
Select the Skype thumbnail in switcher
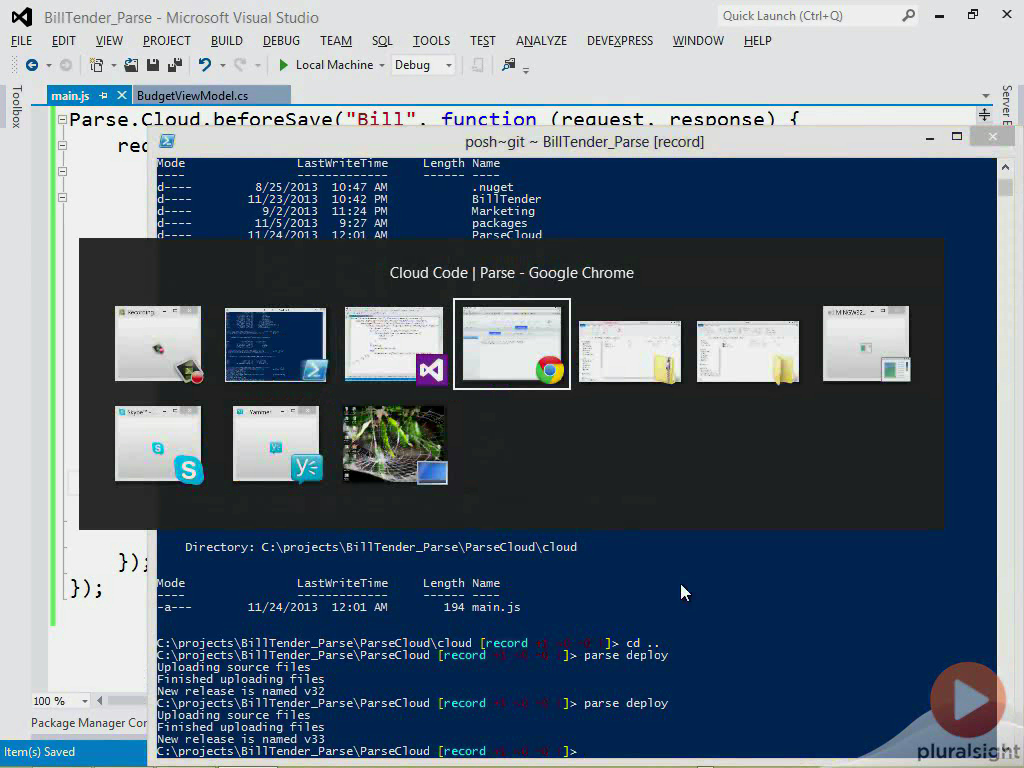pos(158,444)
